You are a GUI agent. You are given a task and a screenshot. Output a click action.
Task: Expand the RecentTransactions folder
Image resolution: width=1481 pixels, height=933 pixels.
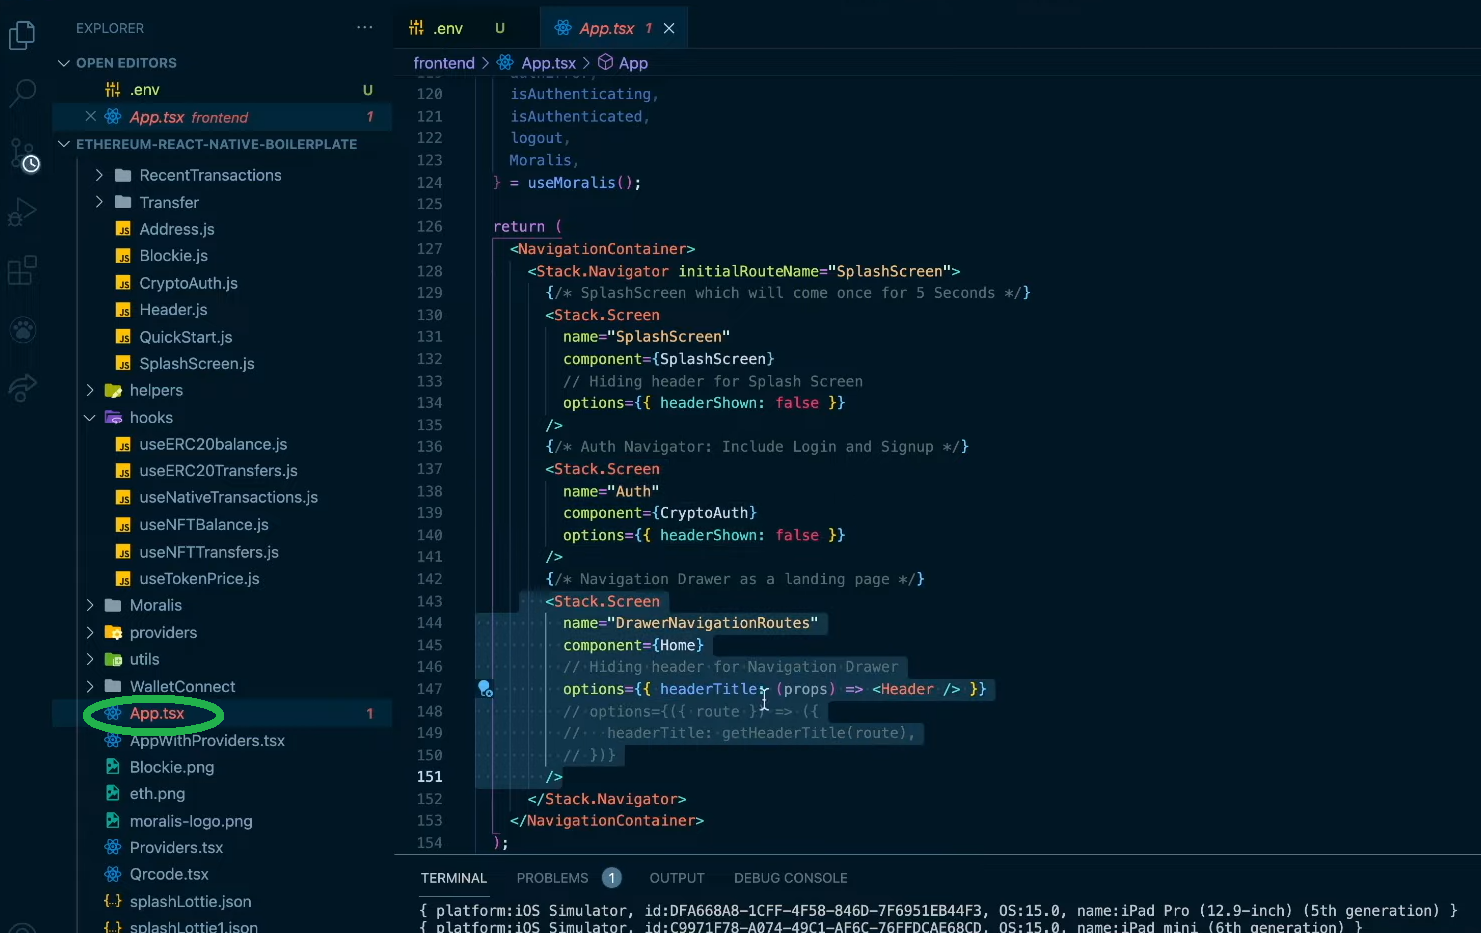tap(99, 175)
